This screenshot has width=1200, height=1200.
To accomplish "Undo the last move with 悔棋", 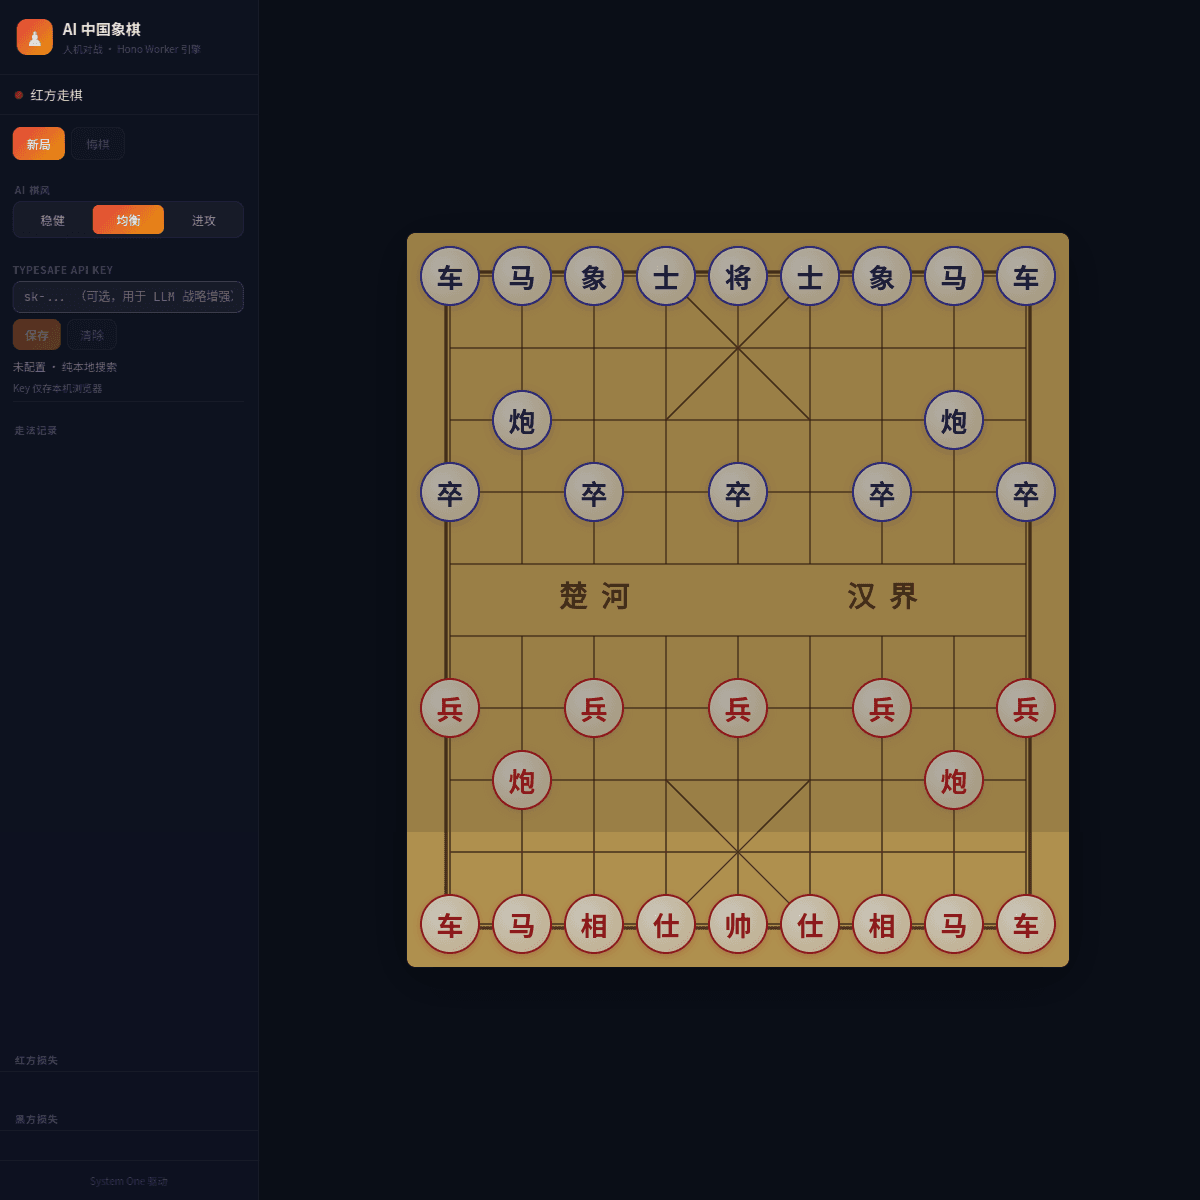I will (98, 144).
